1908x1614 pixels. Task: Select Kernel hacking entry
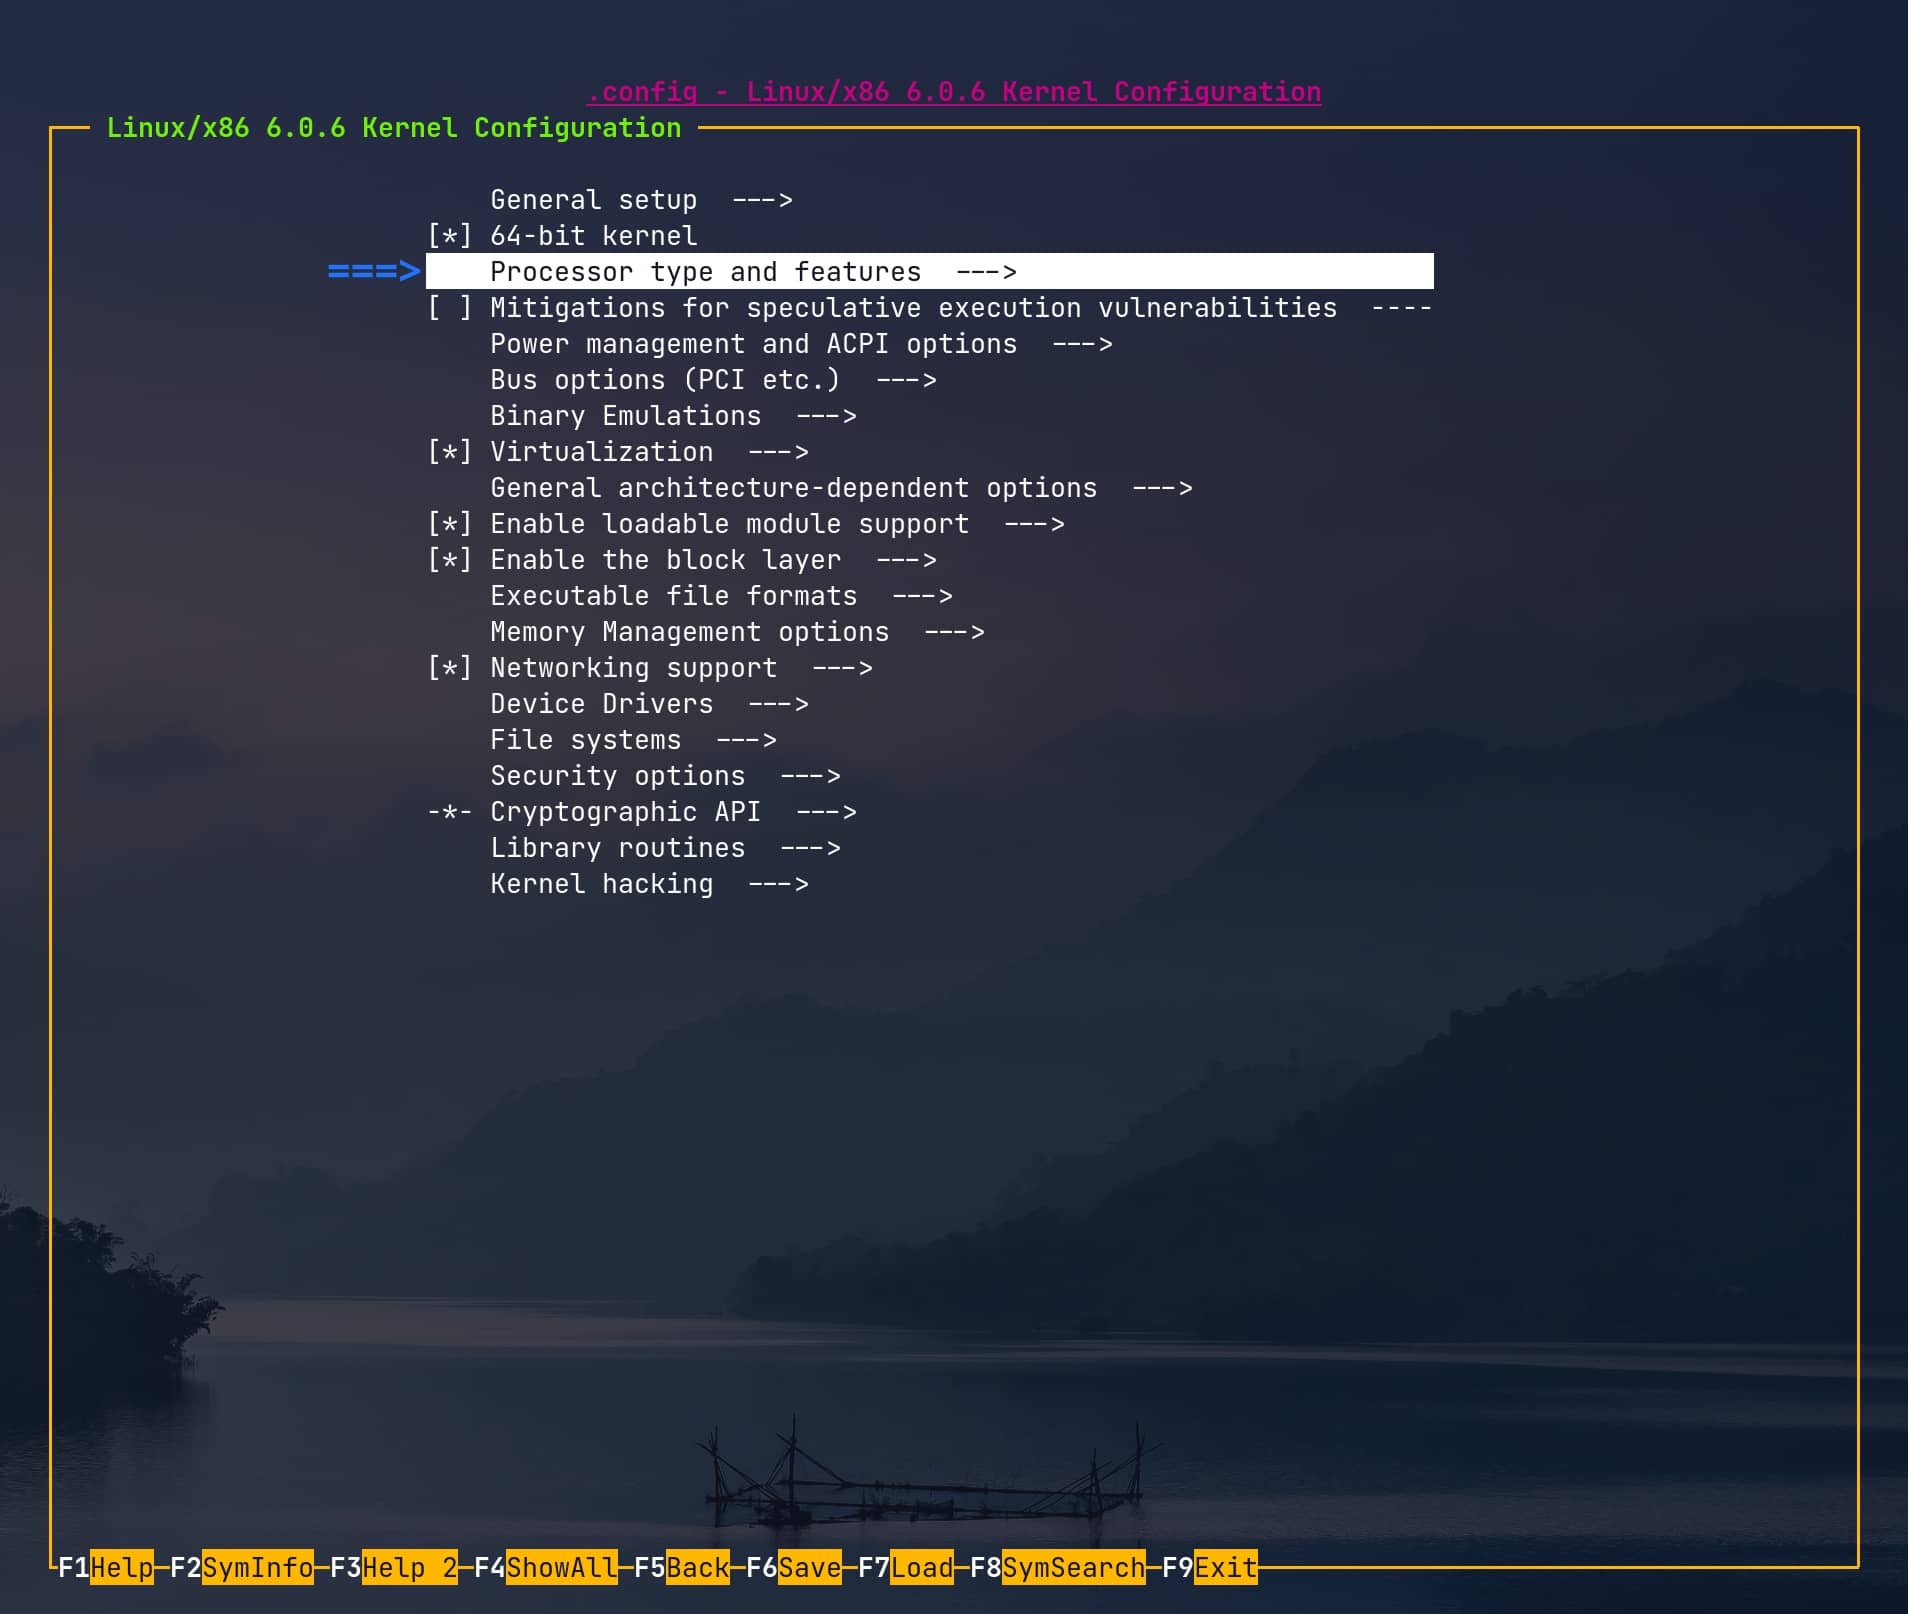coord(649,884)
